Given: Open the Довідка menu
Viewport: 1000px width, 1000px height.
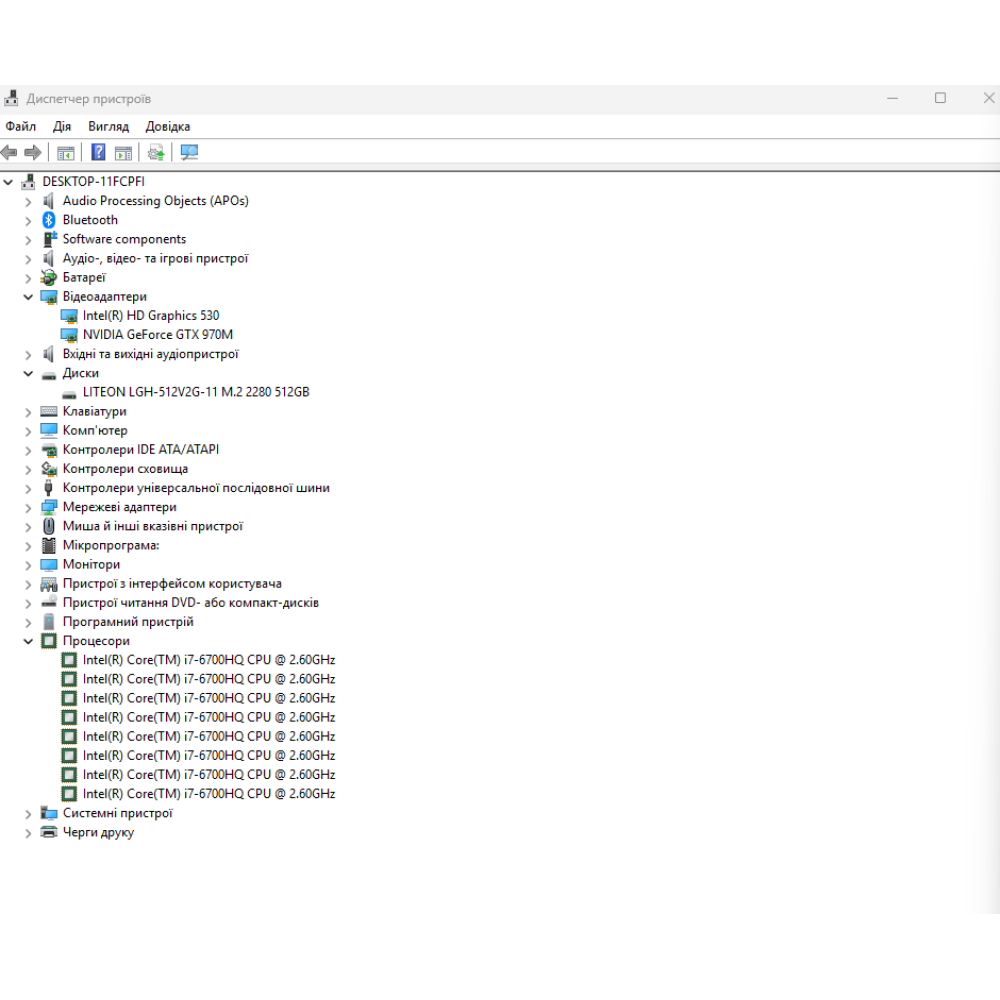Looking at the screenshot, I should point(167,127).
